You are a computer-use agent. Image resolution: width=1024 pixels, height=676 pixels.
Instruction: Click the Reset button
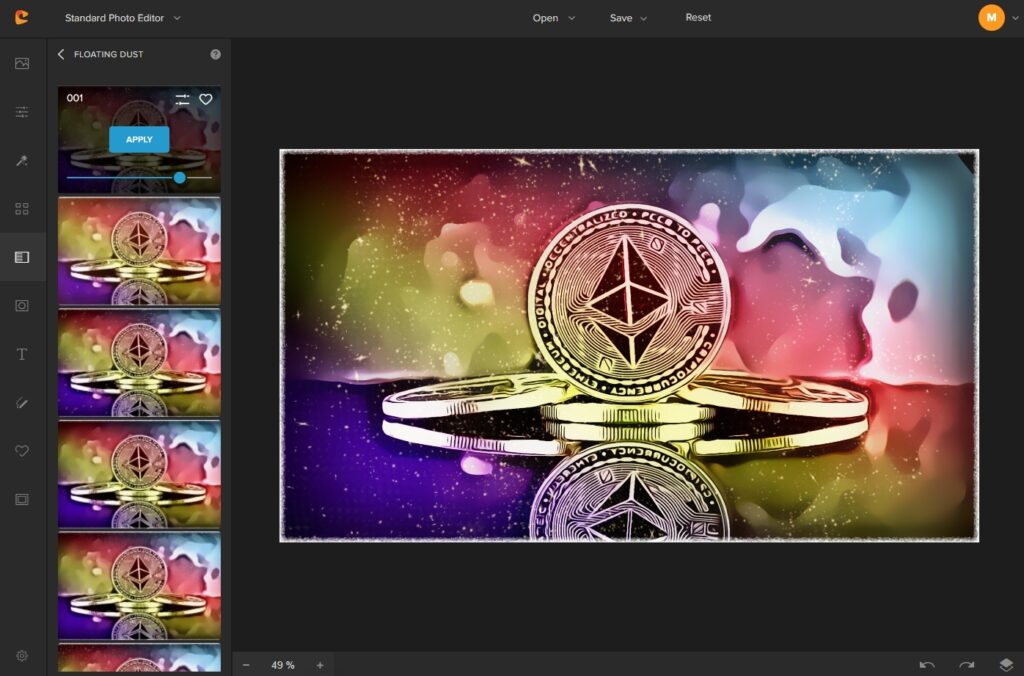pyautogui.click(x=698, y=18)
